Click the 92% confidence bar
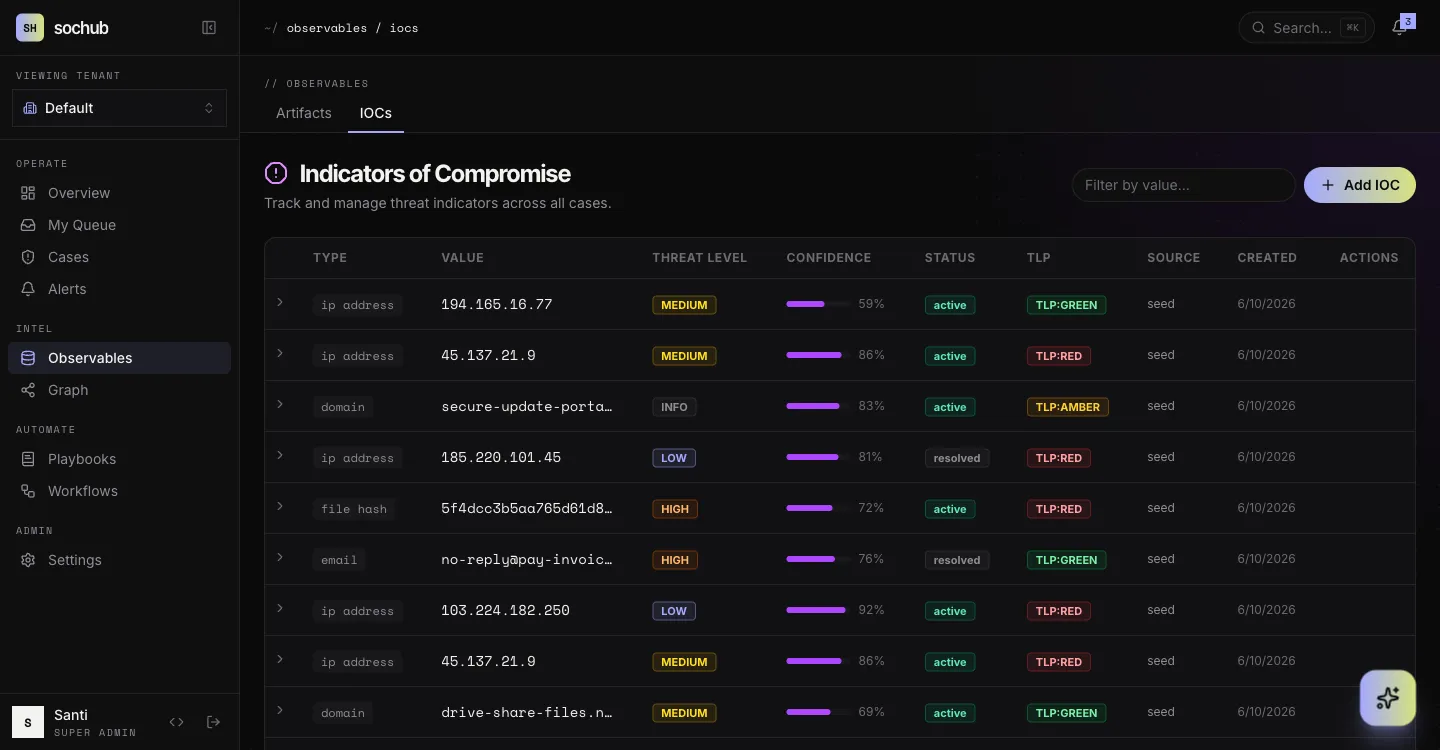The height and width of the screenshot is (750, 1440). (818, 610)
